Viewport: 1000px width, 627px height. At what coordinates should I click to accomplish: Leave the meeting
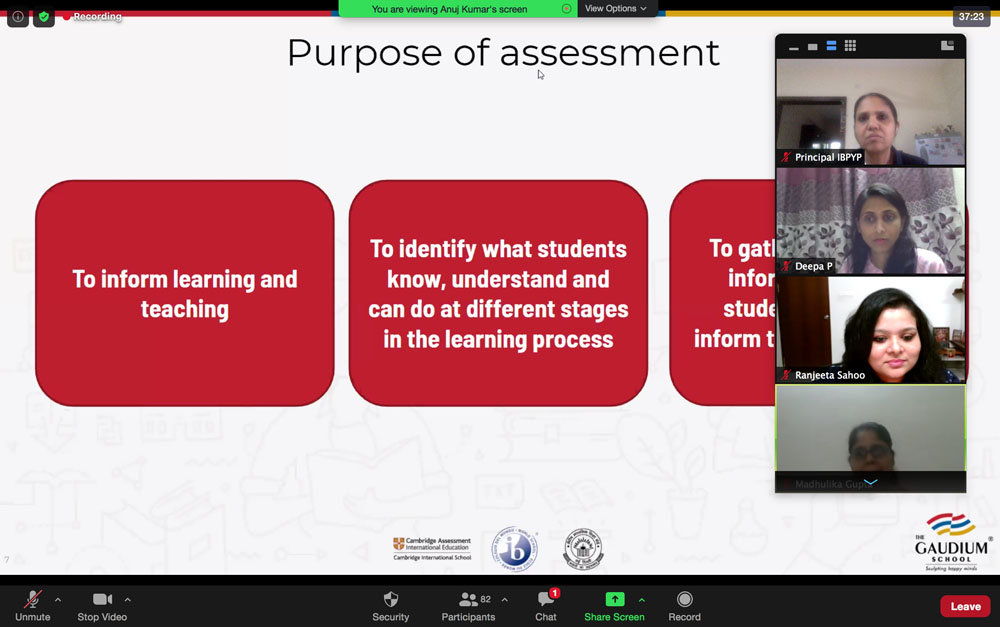[x=965, y=606]
